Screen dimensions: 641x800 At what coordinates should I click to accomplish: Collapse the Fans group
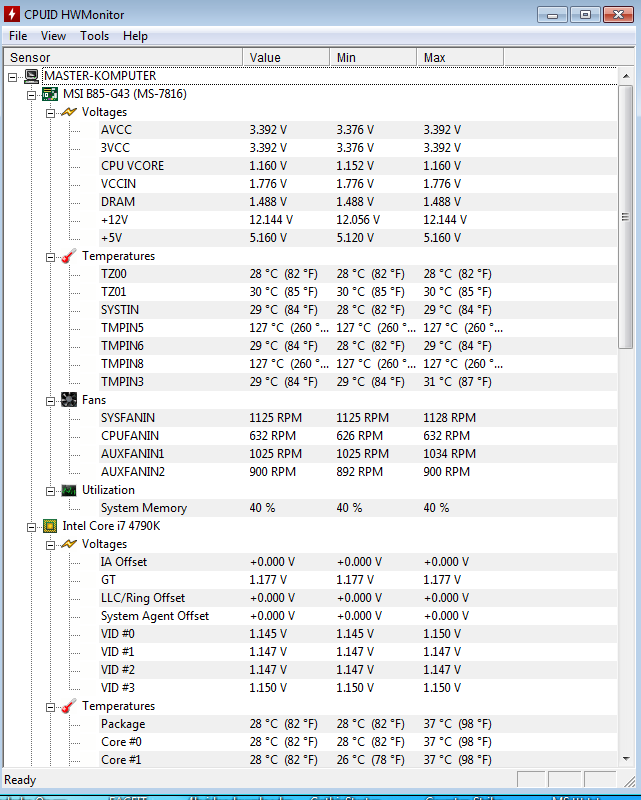(51, 401)
